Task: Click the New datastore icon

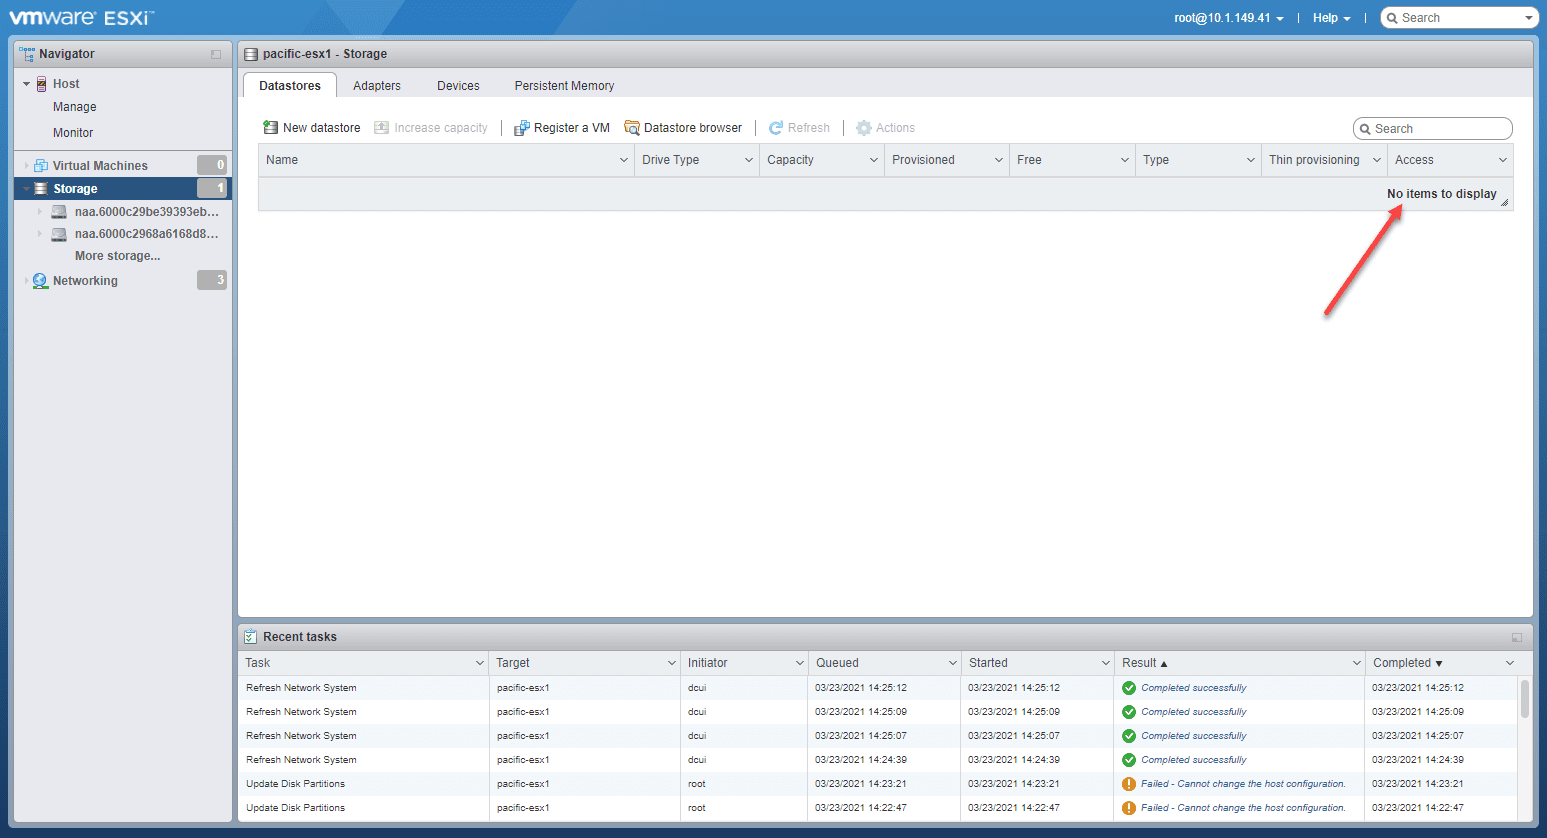Action: click(270, 127)
